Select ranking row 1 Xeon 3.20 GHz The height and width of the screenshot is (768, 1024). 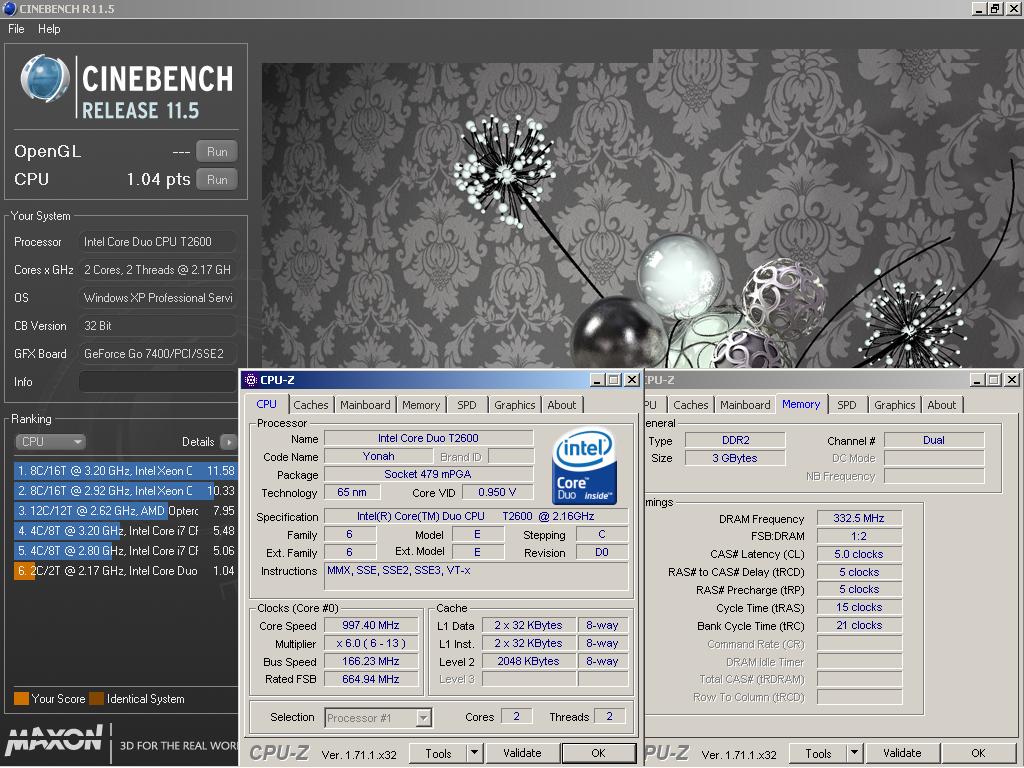[x=125, y=471]
